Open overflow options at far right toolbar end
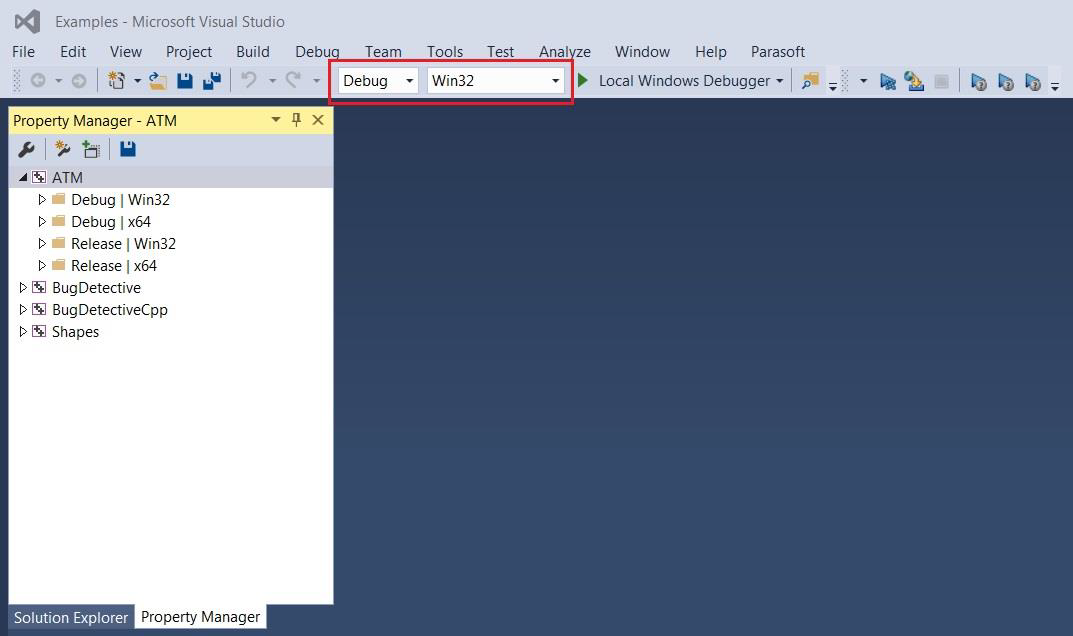This screenshot has width=1073, height=636. (x=1055, y=86)
